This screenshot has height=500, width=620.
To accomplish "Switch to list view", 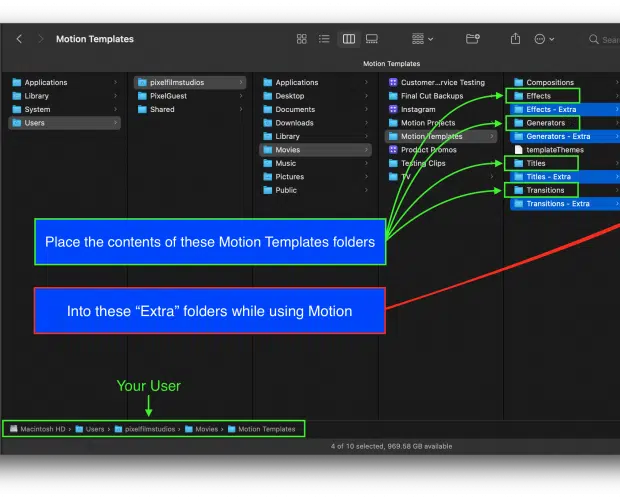I will (324, 39).
